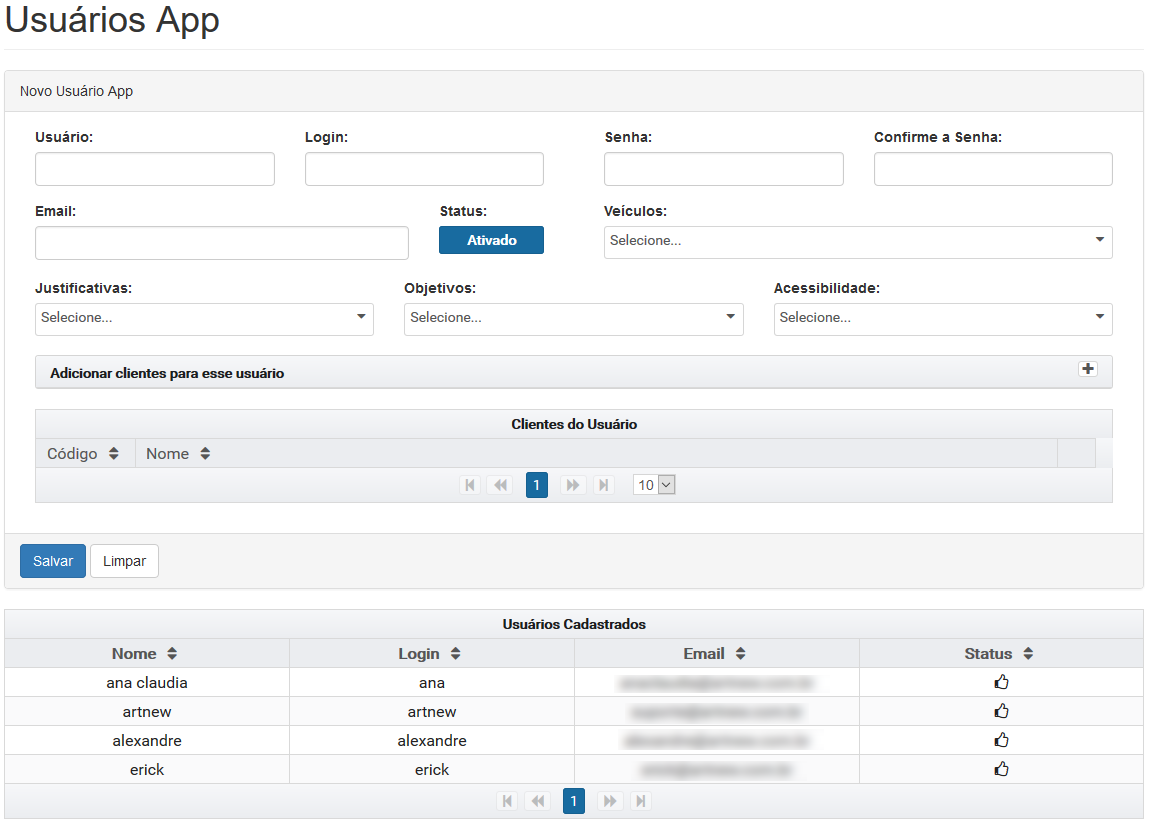Go to previous page in Clientes do Usuário
Screen dimensions: 1151x827
(501, 485)
